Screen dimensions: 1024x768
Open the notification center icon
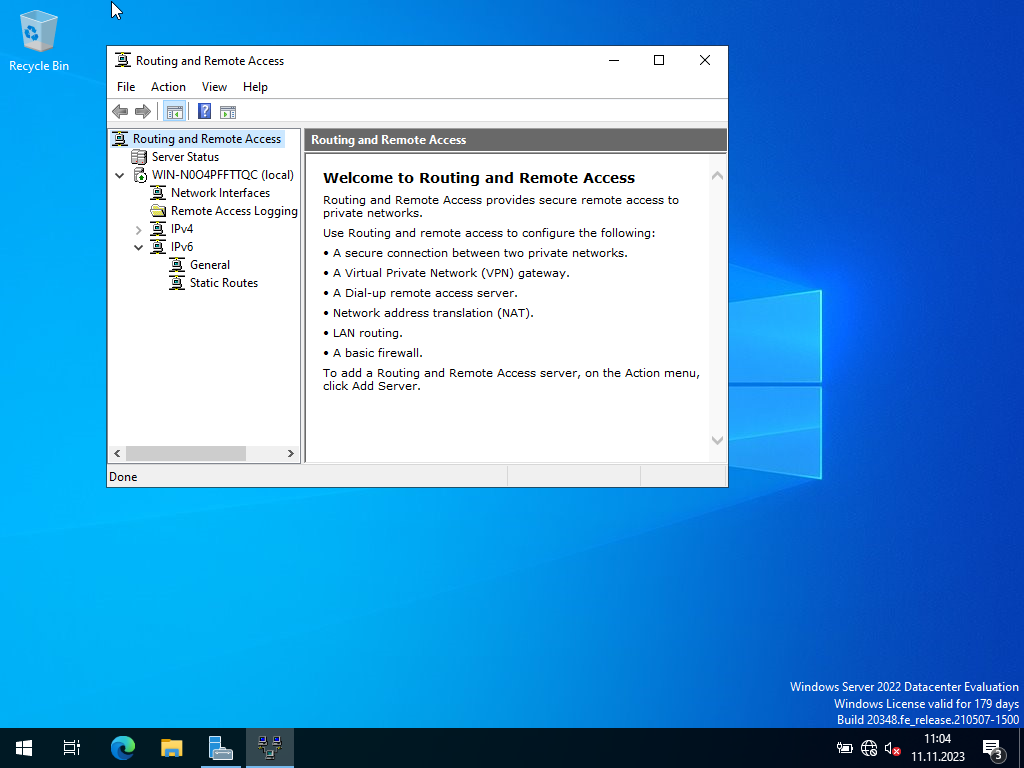click(992, 748)
